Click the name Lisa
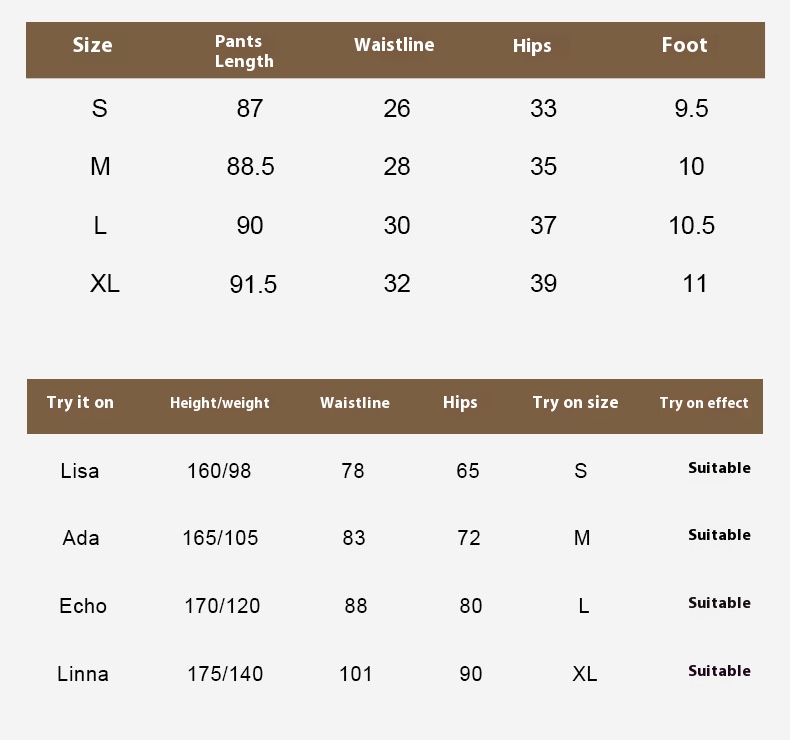790x740 pixels. pyautogui.click(x=80, y=470)
